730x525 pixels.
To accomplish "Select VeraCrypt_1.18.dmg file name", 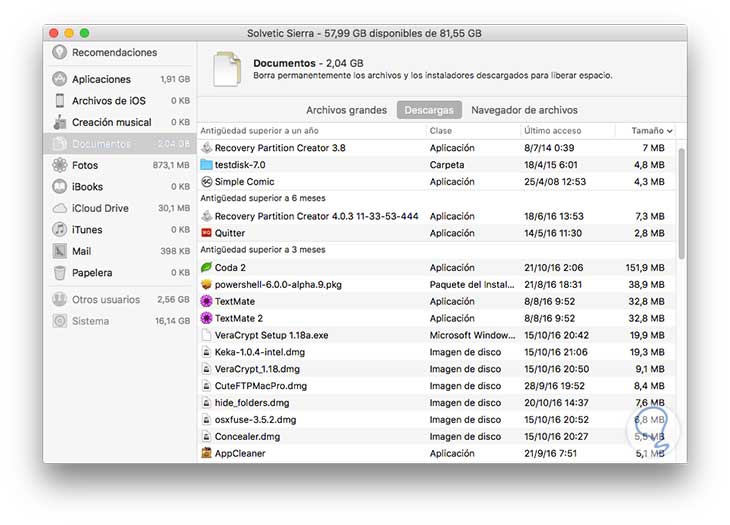I will [x=257, y=369].
